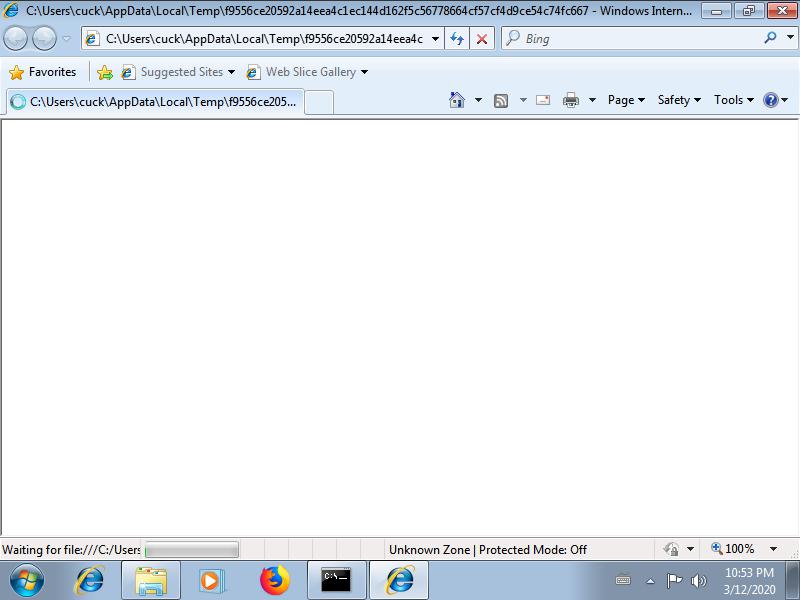Select the running Internet Explorer taskbar button

(x=399, y=580)
